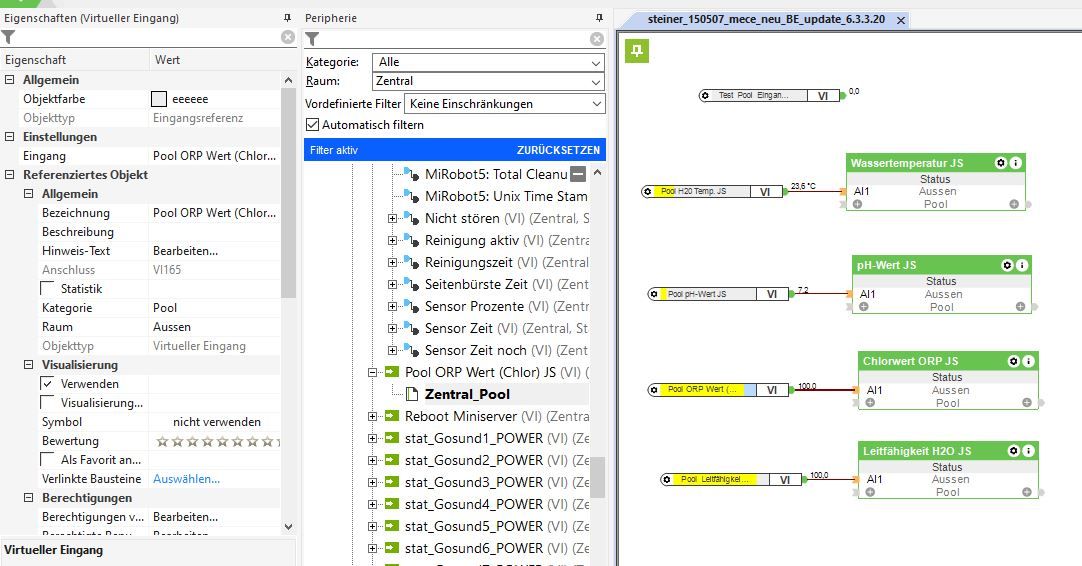This screenshot has height=566, width=1082.
Task: Click the eeeeee Objektfarbe color swatch
Action: [x=159, y=99]
